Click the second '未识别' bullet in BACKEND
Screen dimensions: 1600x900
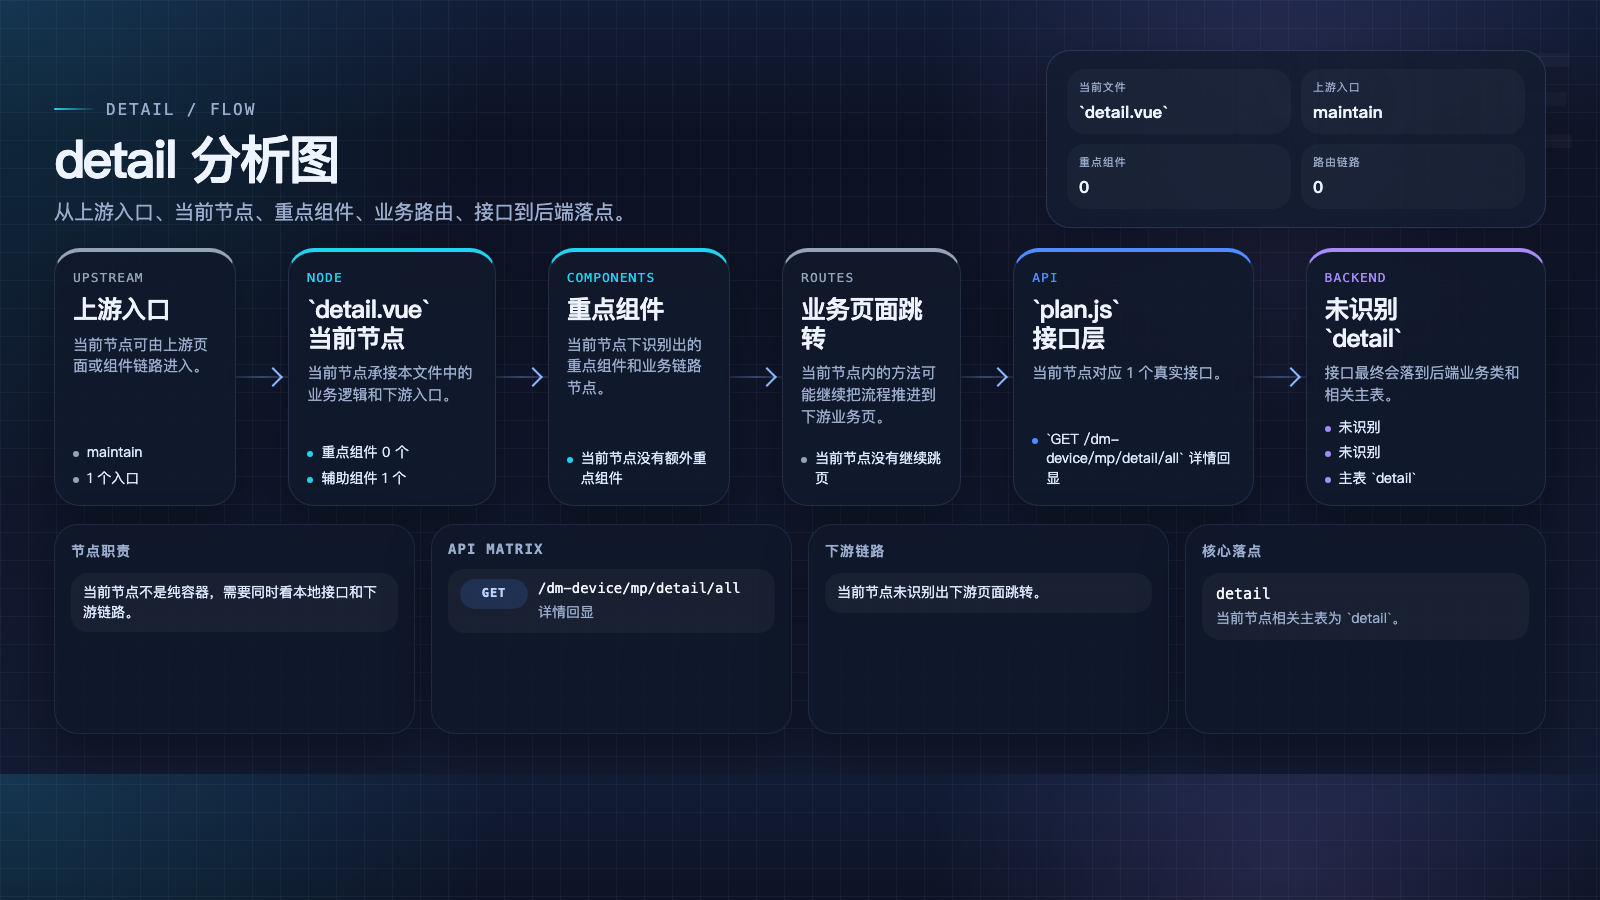click(1359, 452)
